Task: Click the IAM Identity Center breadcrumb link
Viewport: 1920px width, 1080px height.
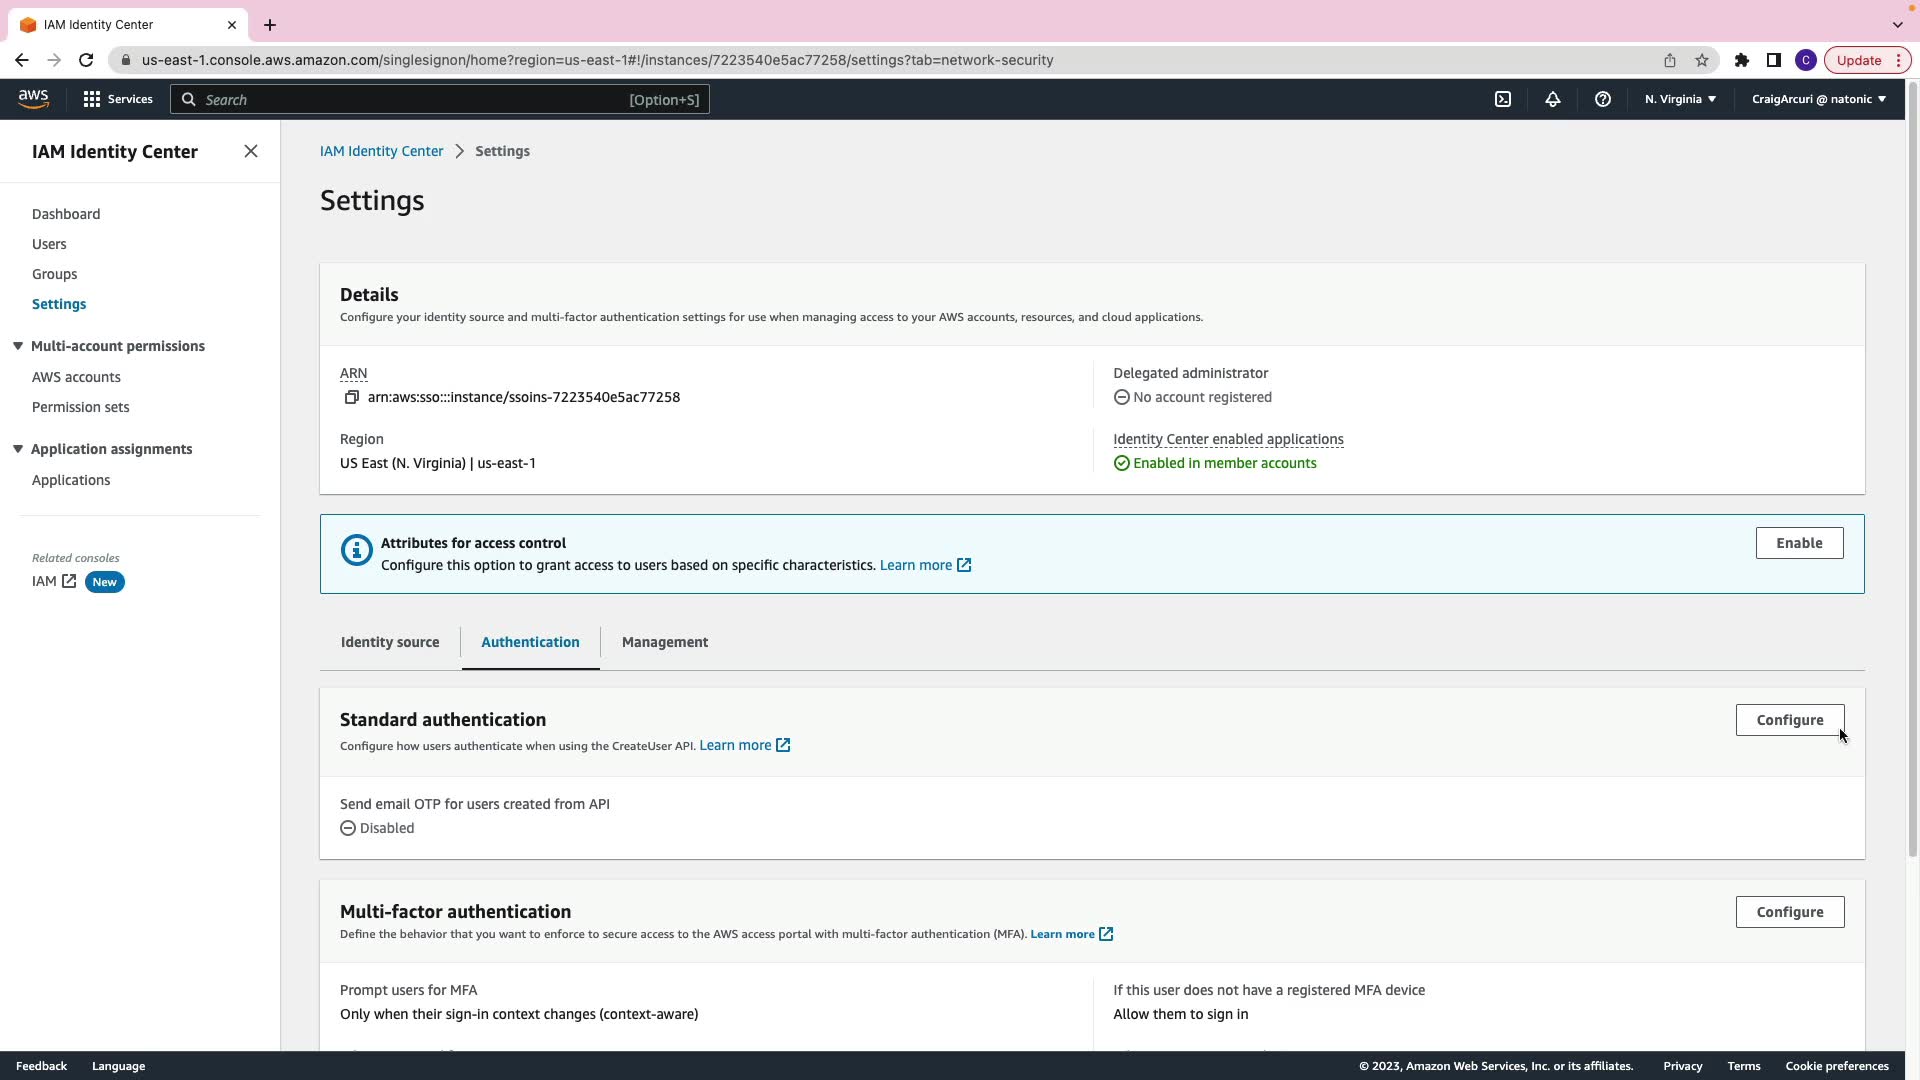Action: coord(381,151)
